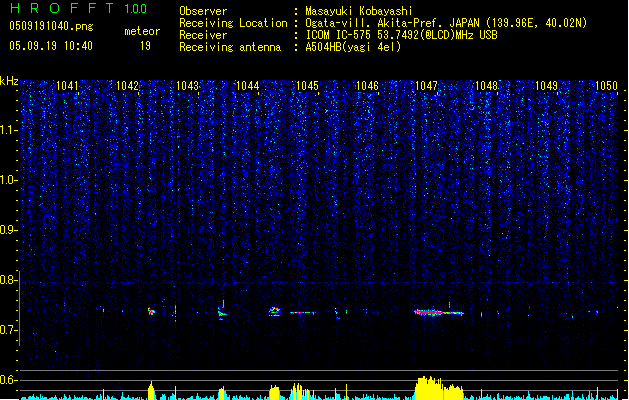Click the 0.8 kHz axis label
The image size is (629, 400).
[x=9, y=280]
